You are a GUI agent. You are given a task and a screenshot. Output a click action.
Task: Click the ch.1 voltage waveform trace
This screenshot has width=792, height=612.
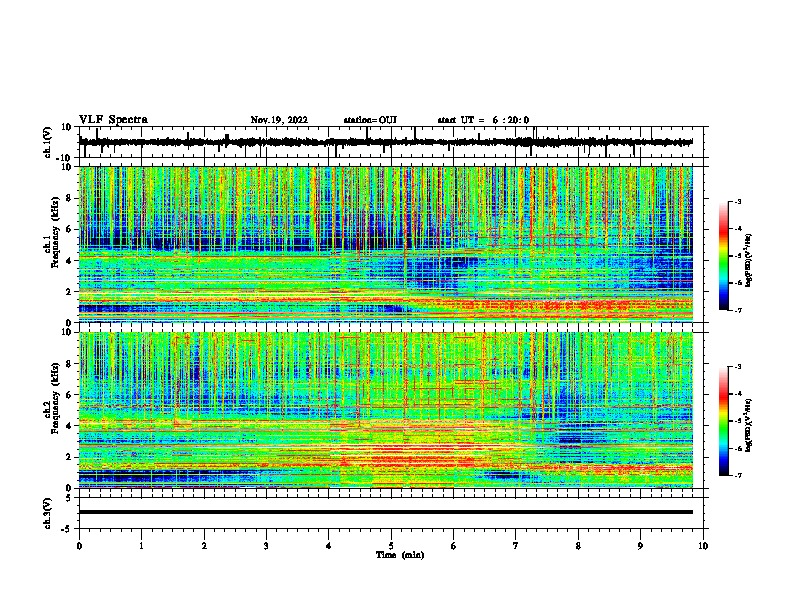tap(386, 142)
